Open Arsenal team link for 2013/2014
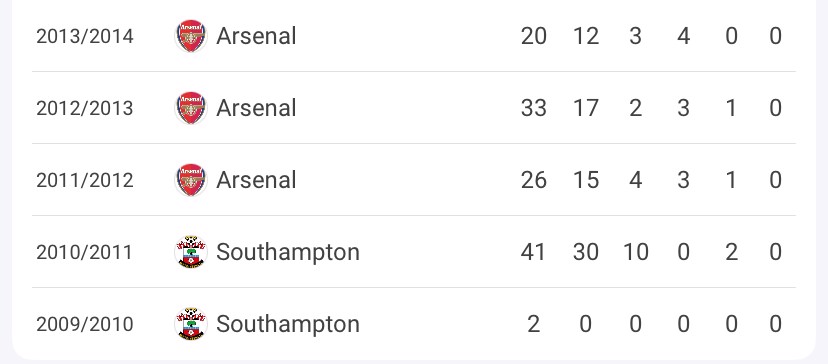 [x=256, y=36]
